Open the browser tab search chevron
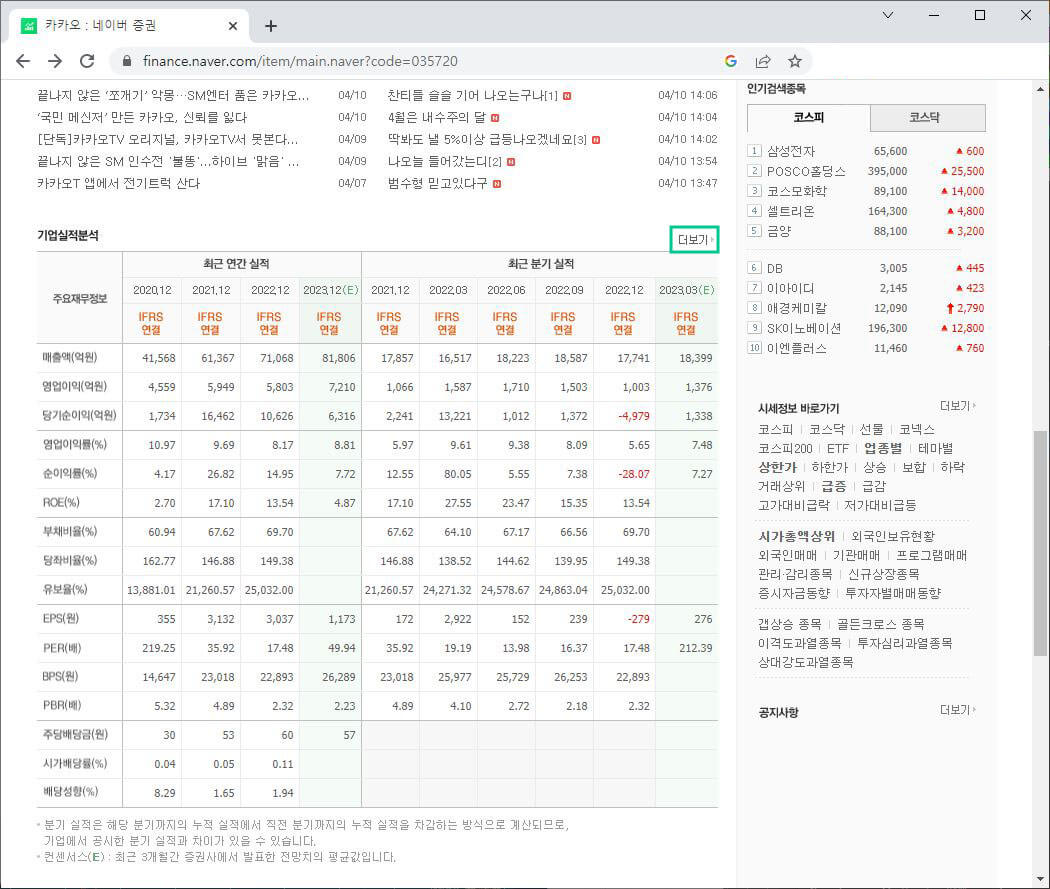The image size is (1050, 889). pyautogui.click(x=890, y=17)
